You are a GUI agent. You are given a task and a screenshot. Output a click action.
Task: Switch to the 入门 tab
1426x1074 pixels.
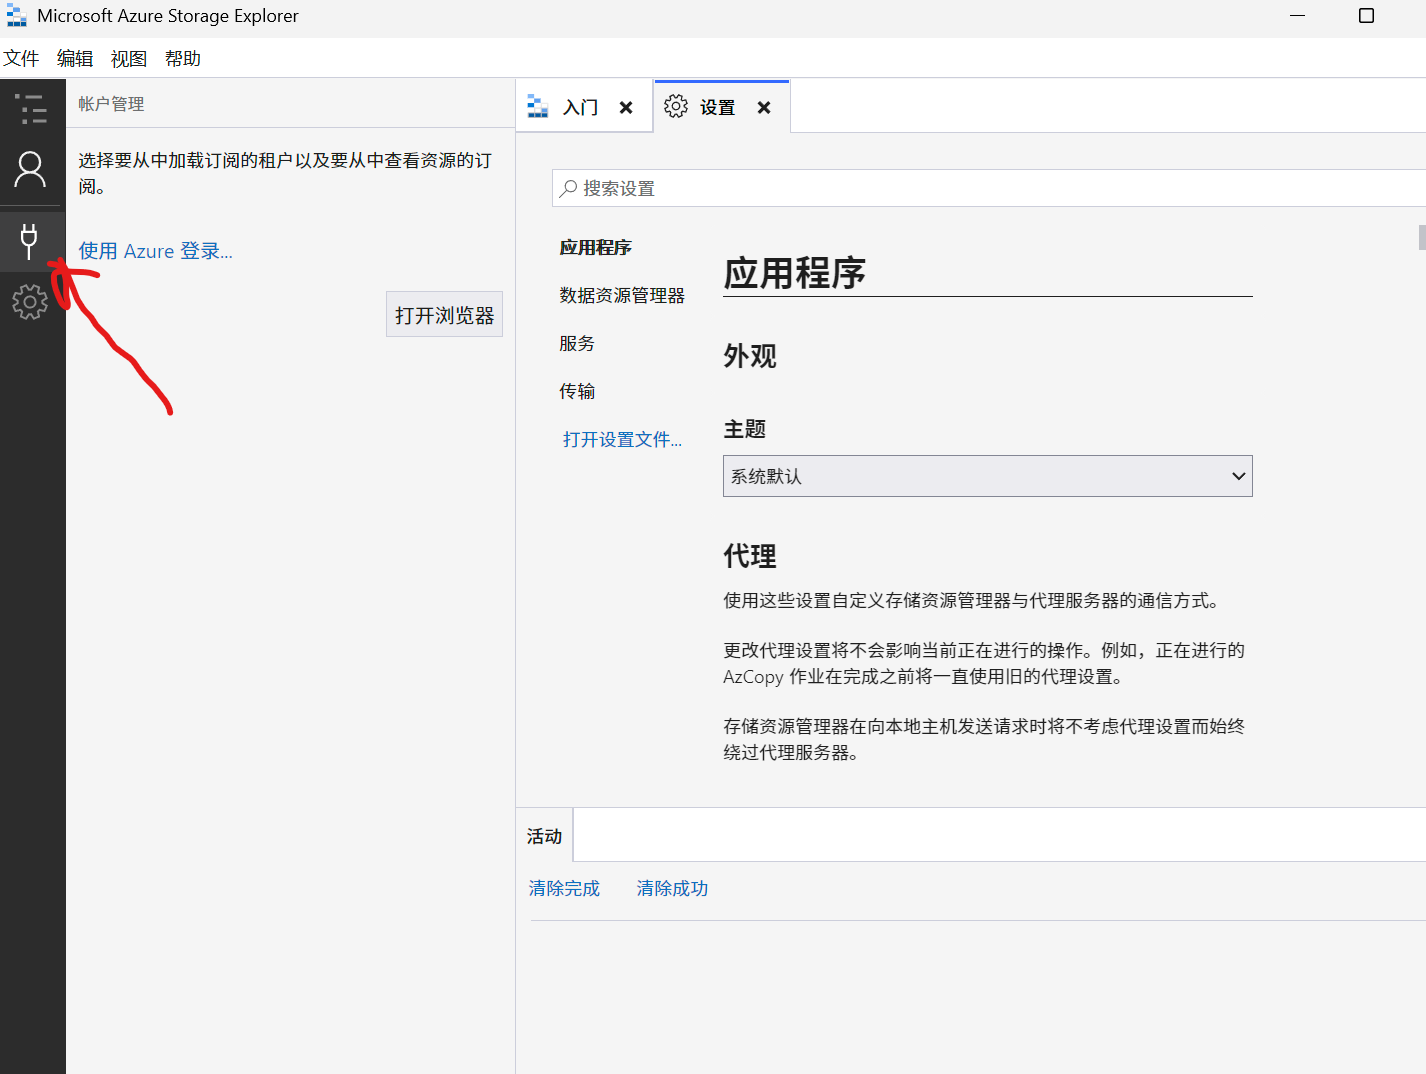tap(584, 107)
